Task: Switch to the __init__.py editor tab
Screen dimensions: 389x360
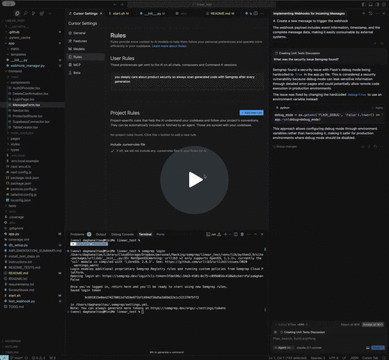Action: (153, 13)
